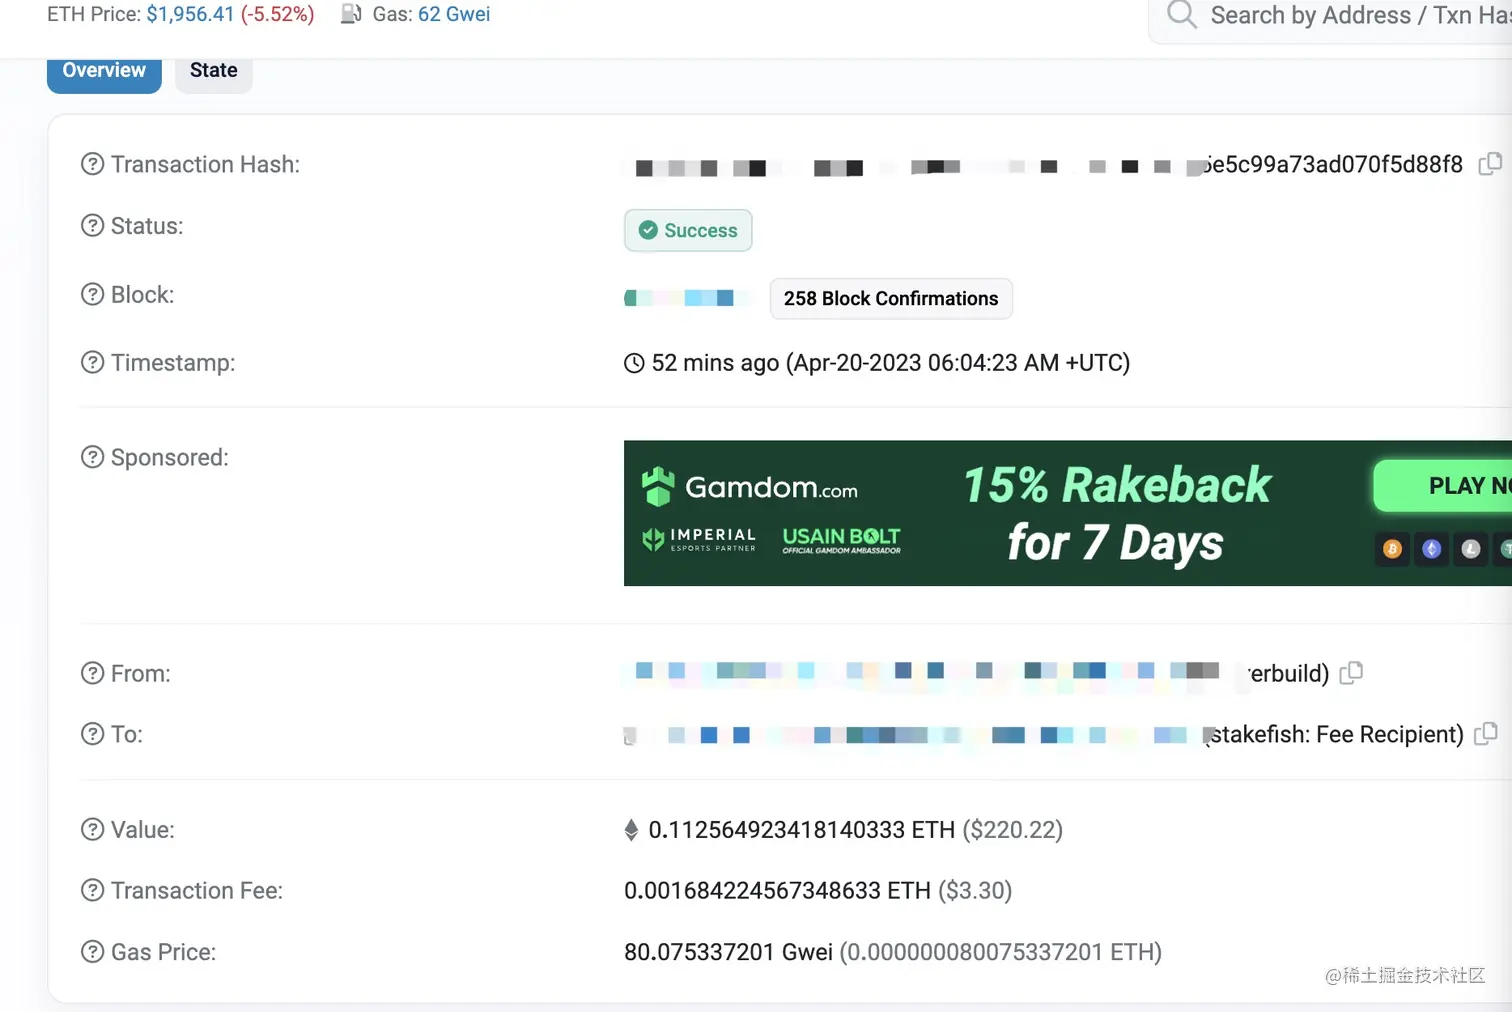This screenshot has height=1012, width=1512.
Task: Click help icon beside Timestamp
Action: (x=92, y=362)
